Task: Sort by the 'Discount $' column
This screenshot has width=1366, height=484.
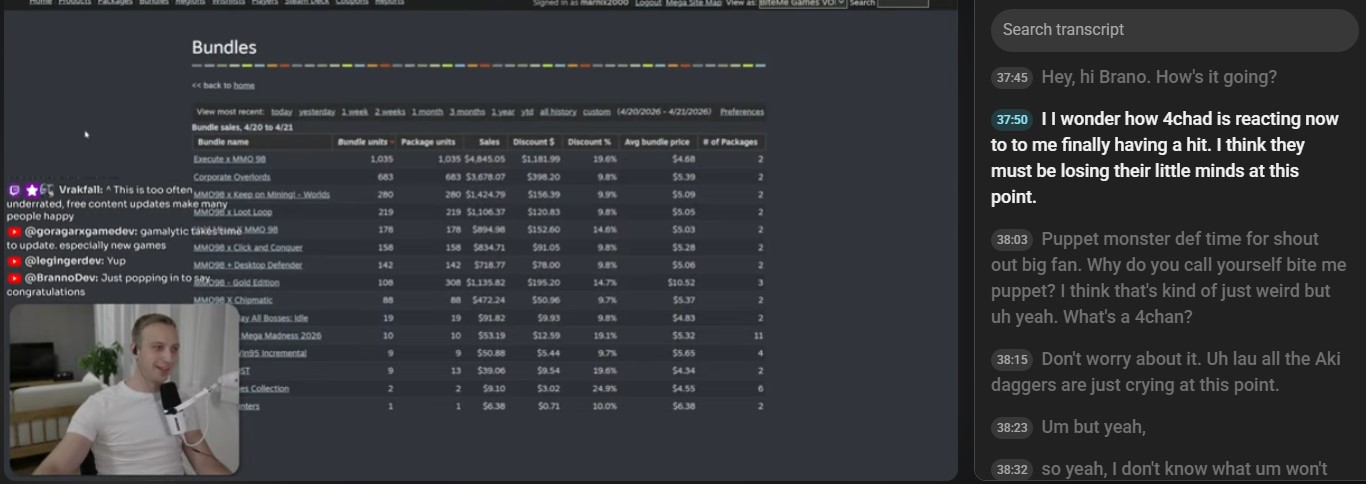Action: [x=534, y=142]
